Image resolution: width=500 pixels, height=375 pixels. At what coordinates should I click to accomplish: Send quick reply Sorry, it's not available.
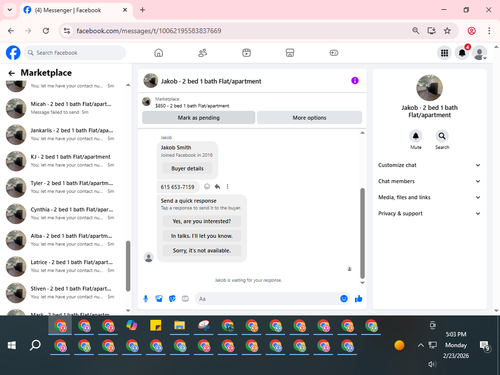pos(202,250)
